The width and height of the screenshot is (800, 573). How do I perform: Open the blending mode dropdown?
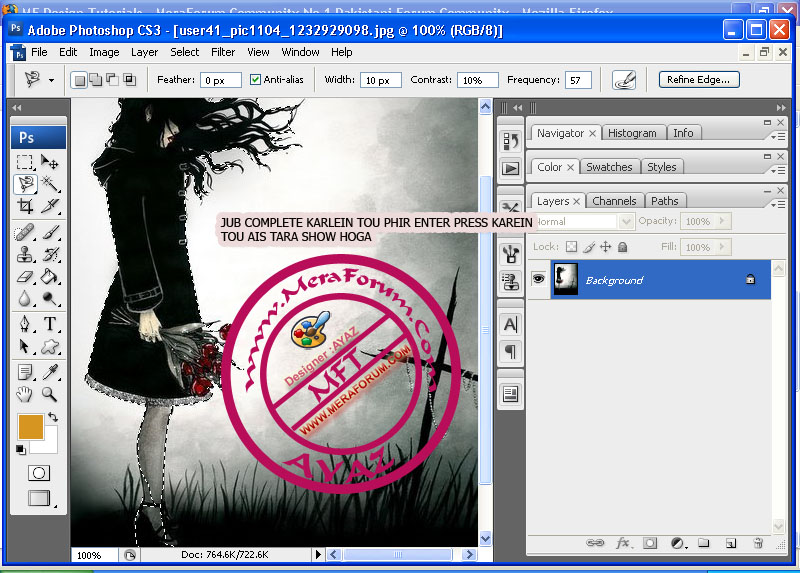pos(626,221)
